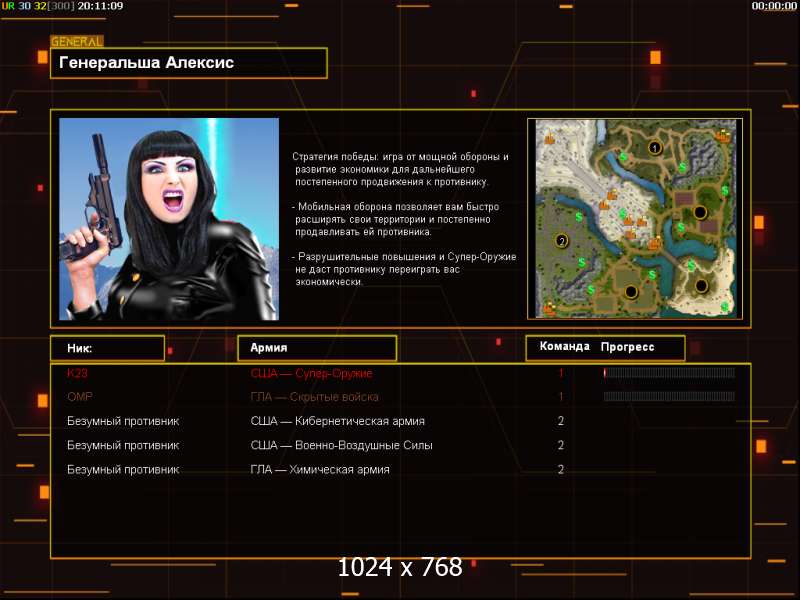This screenshot has height=600, width=800.
Task: Click the 20:11:09 clock at the top left
Action: pyautogui.click(x=100, y=6)
